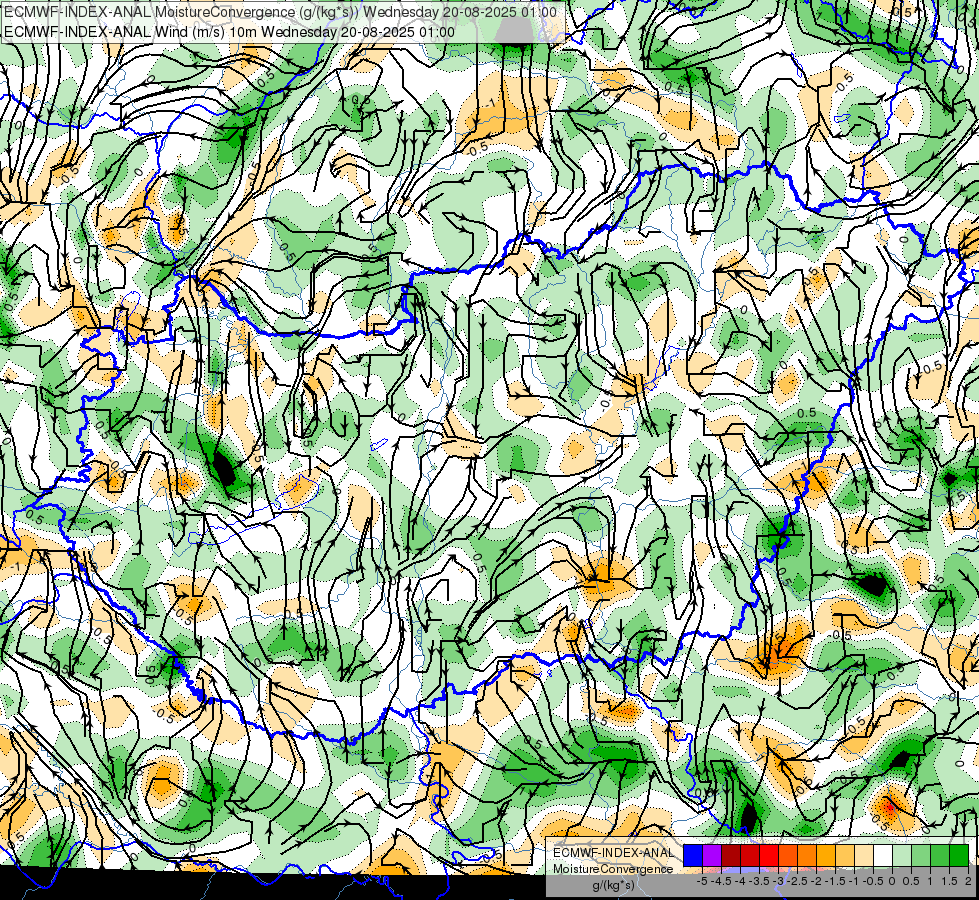Pick the palest green swatch between 0 and 0.5
The image size is (979, 900).
coord(902,856)
